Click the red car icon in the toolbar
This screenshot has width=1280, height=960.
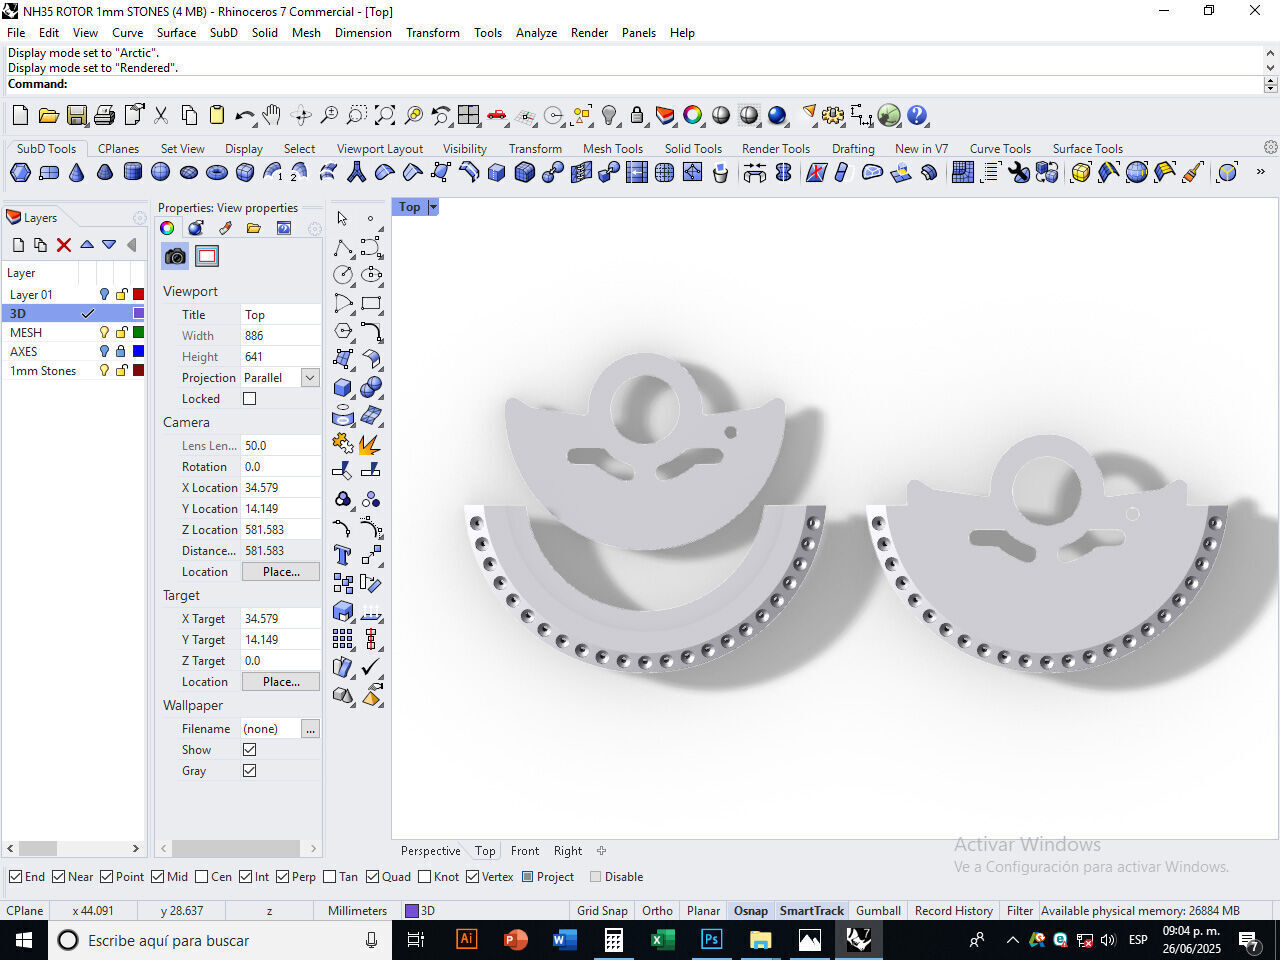pyautogui.click(x=497, y=115)
